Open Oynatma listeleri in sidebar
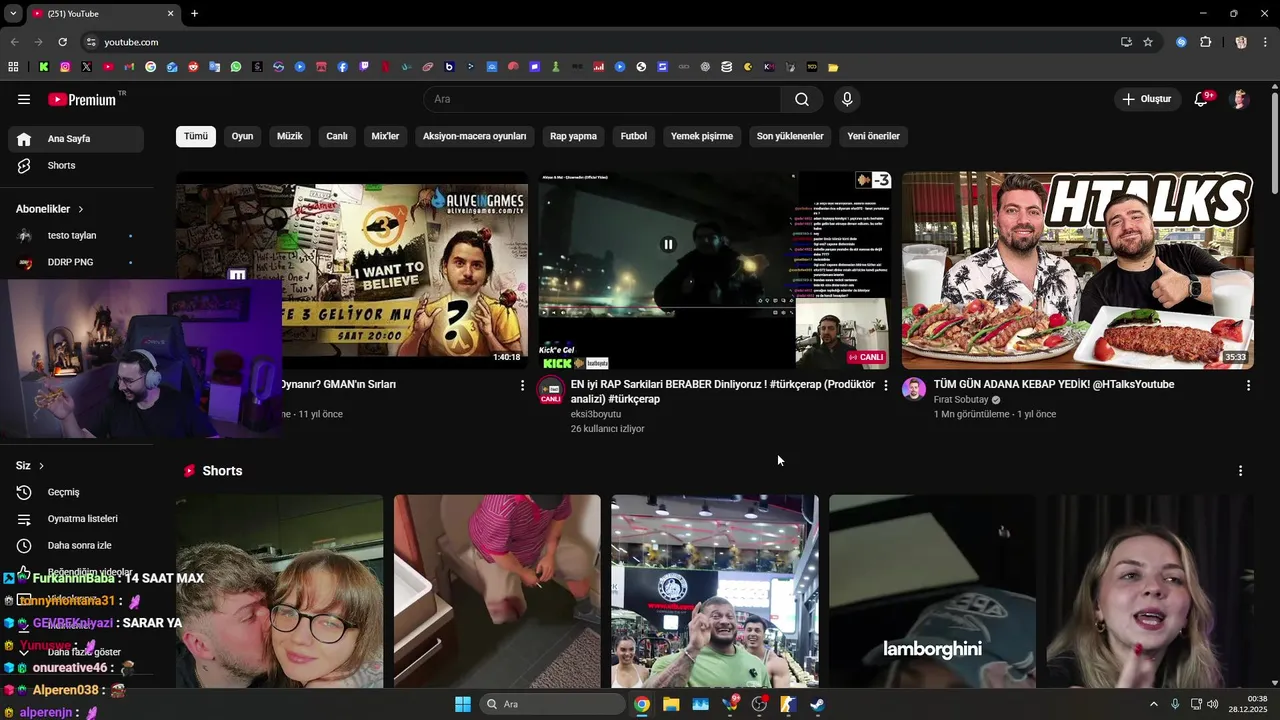 76,519
